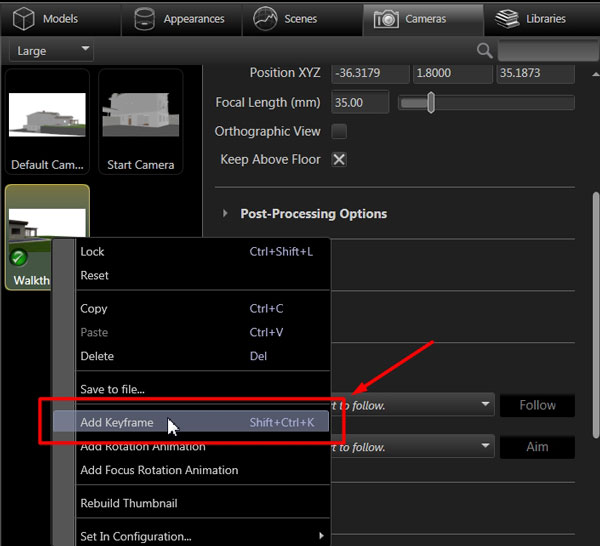Click the search magnifier icon
The width and height of the screenshot is (600, 546).
click(485, 51)
